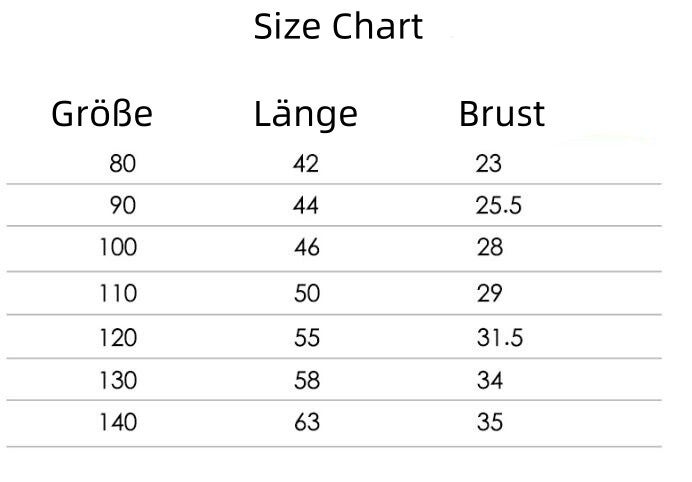Screen dimensions: 692x482
Task: Select the Größe column header
Action: pos(102,115)
